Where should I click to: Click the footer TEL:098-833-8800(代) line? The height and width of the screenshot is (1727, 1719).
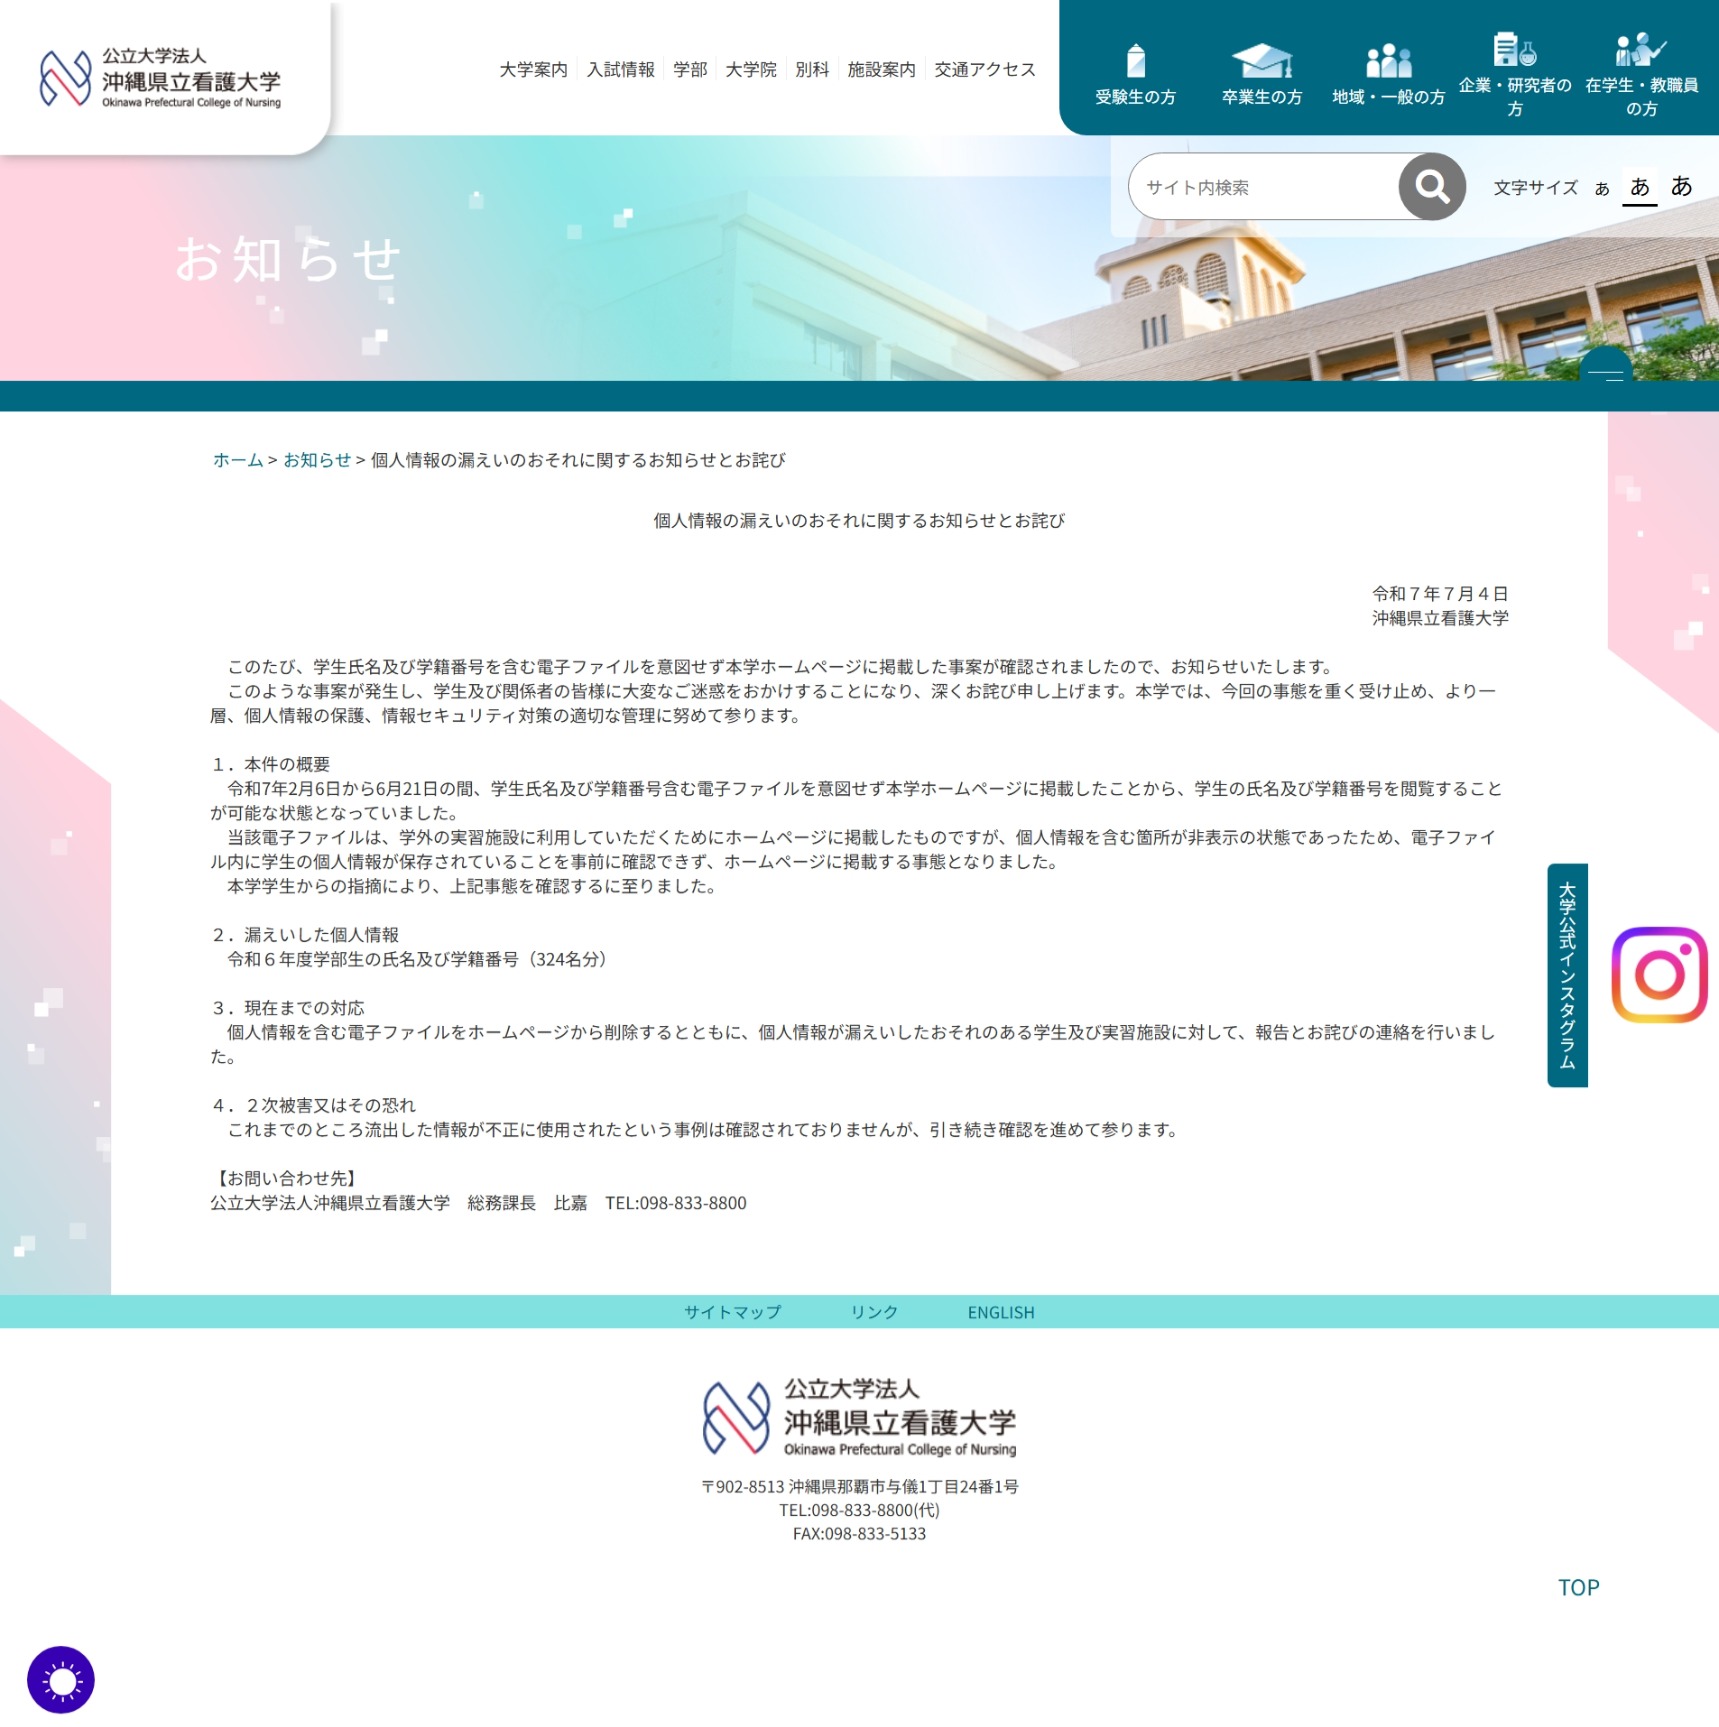click(859, 1510)
